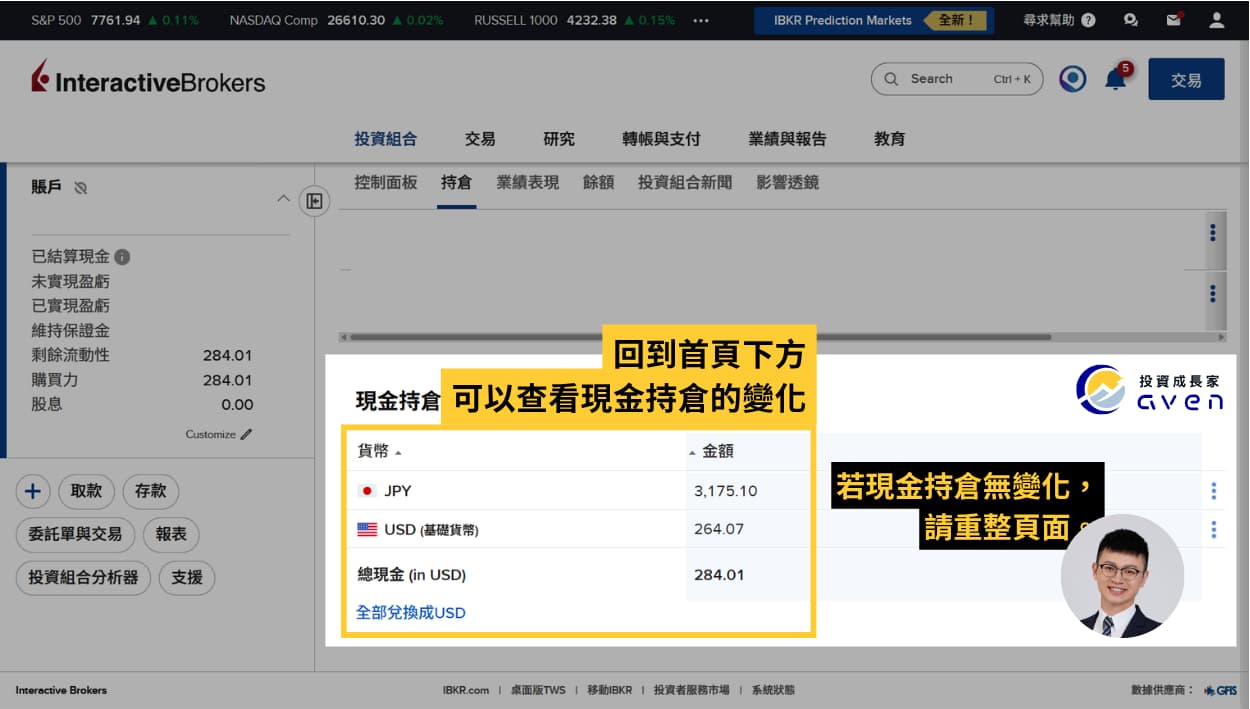This screenshot has height=709, width=1250.
Task: Open the Interactive Brokers logo home link
Action: (148, 78)
